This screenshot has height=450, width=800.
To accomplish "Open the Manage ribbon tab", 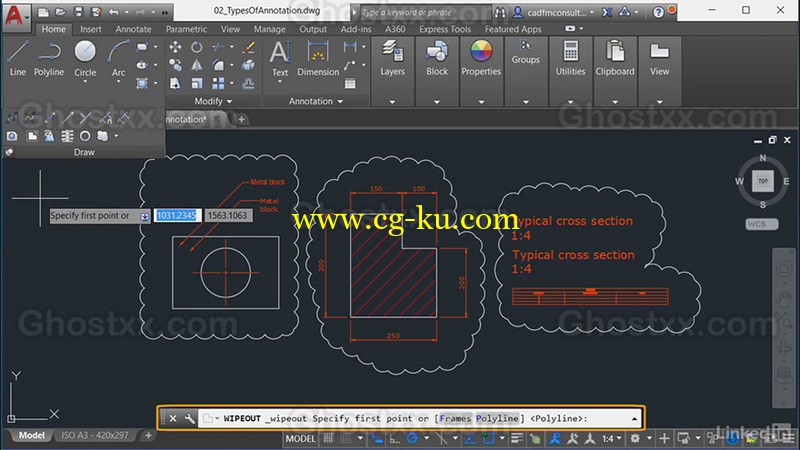I will 269,29.
